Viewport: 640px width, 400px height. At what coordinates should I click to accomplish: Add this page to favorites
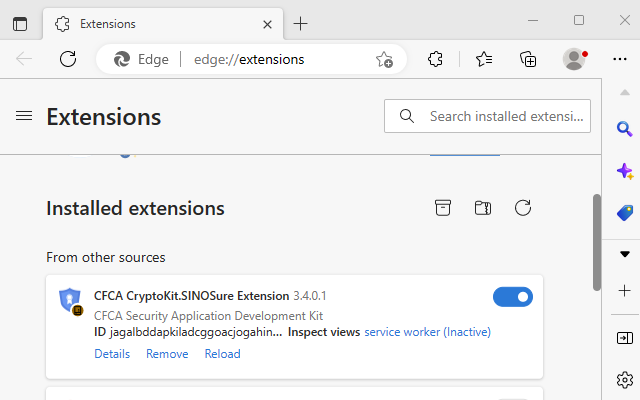point(384,60)
